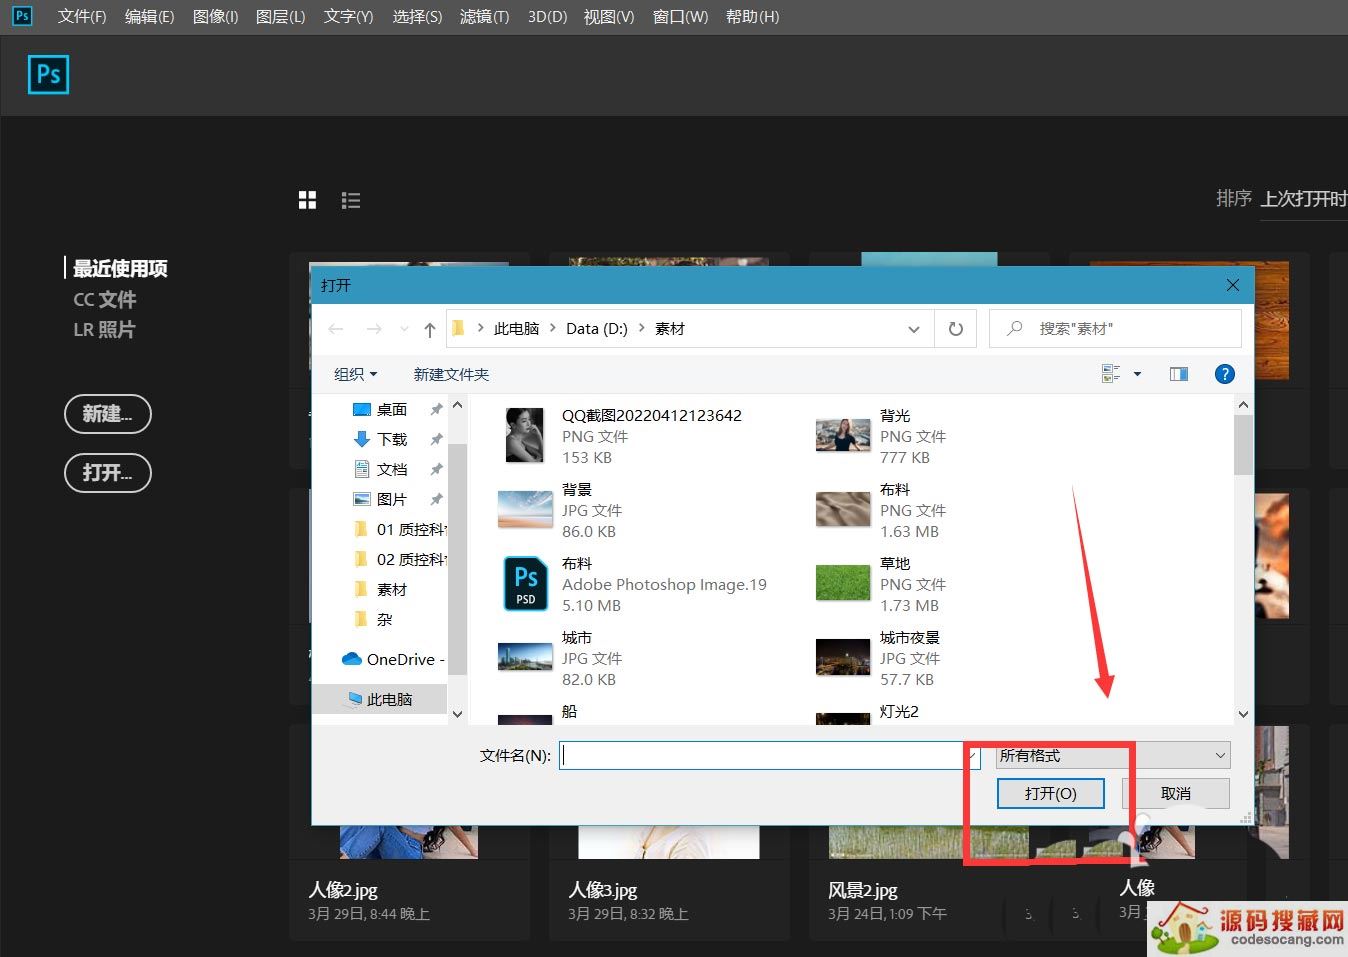The image size is (1348, 957).
Task: Open the 组织 dropdown menu
Action: click(x=355, y=374)
